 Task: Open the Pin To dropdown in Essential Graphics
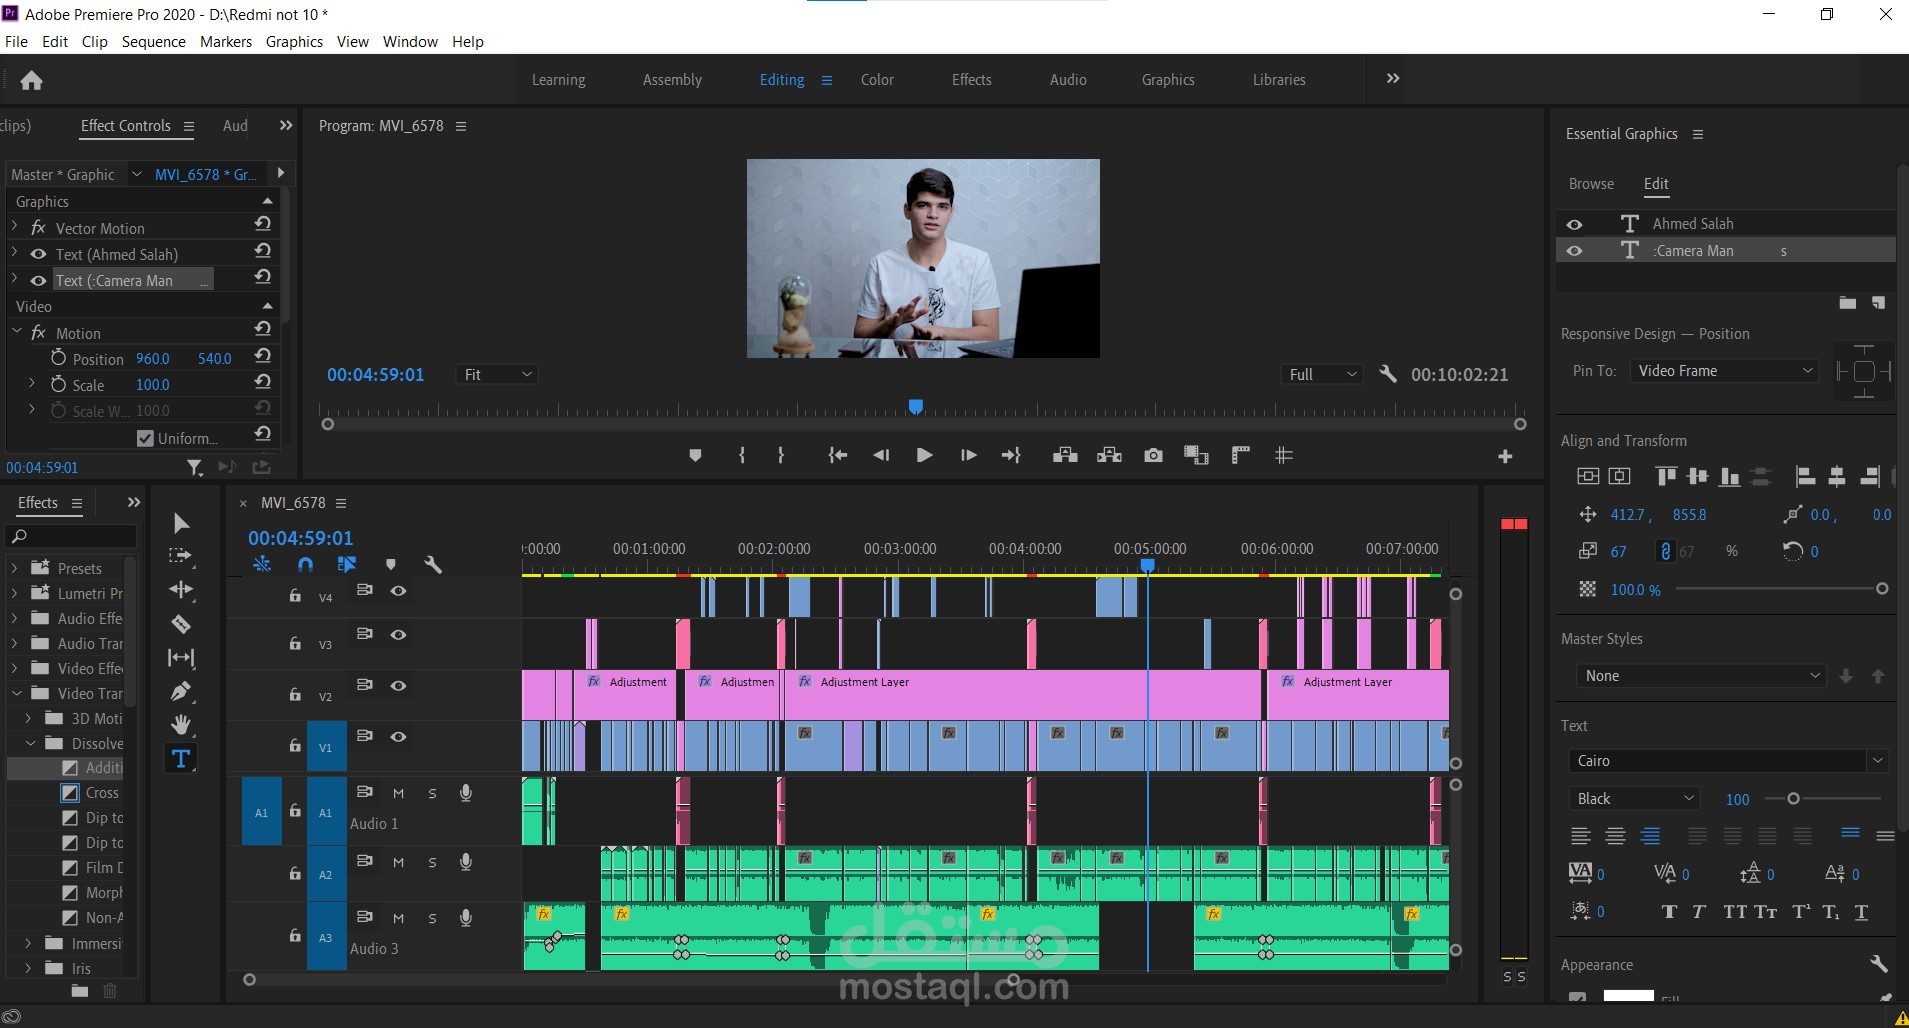pyautogui.click(x=1724, y=370)
